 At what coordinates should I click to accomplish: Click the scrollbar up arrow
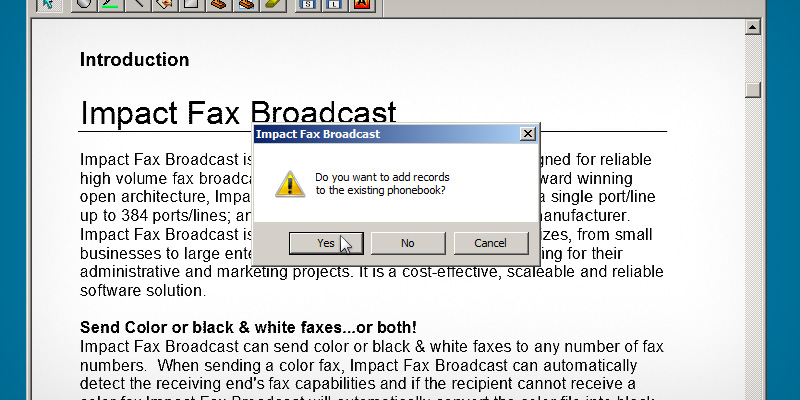coord(753,28)
